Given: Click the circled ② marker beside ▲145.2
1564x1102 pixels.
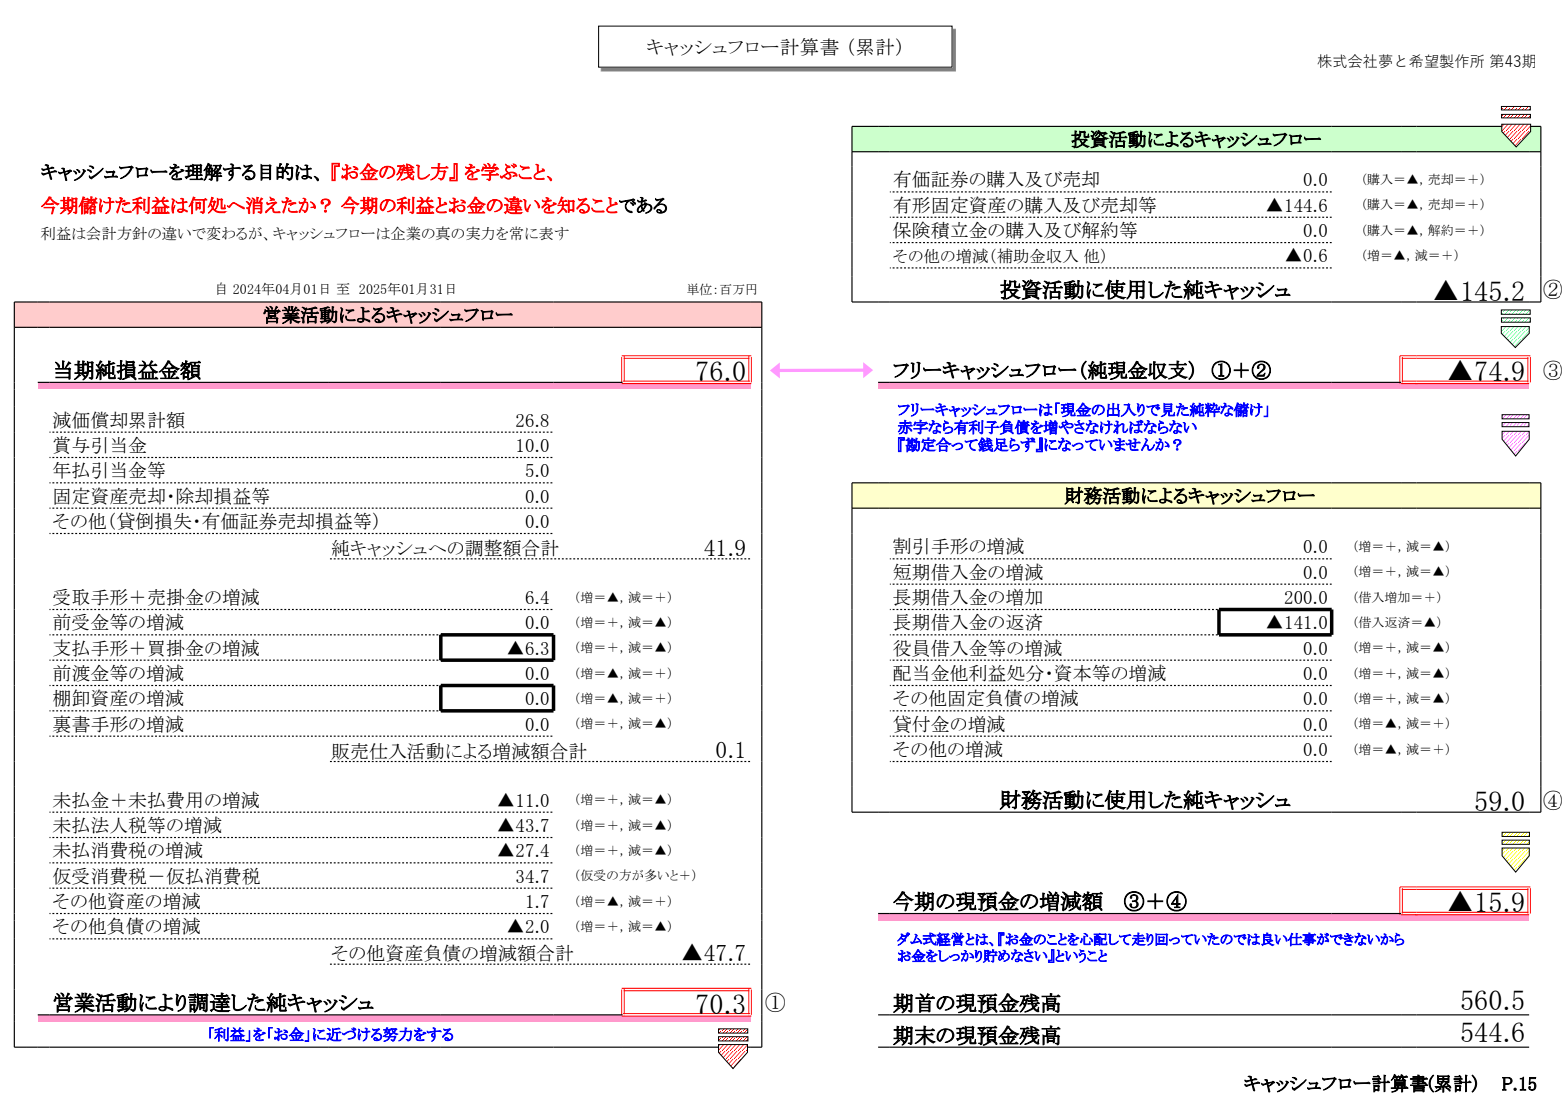Looking at the screenshot, I should pos(1551,291).
